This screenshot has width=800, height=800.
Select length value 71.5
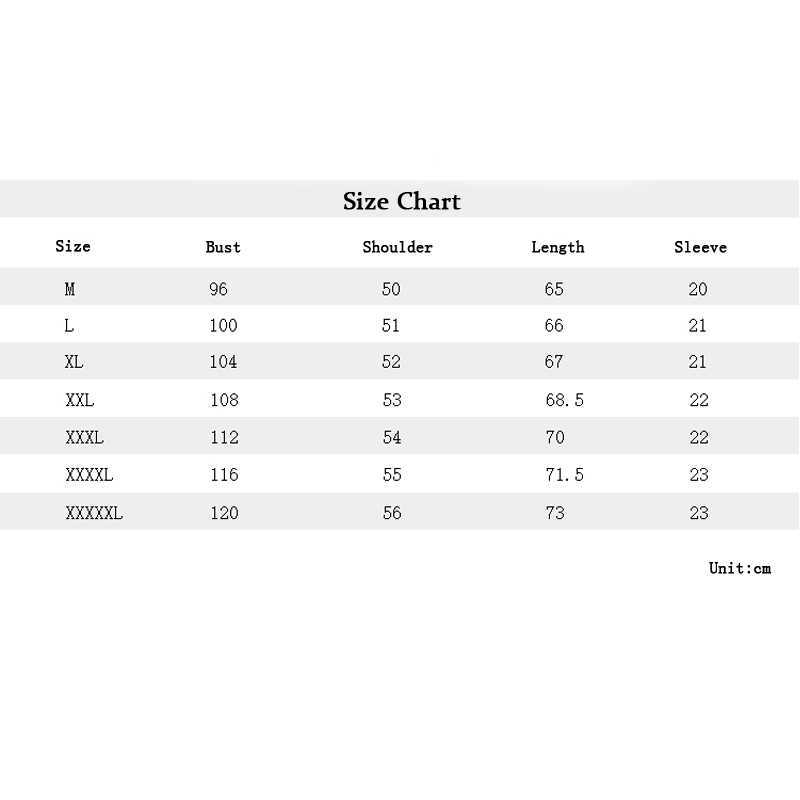coord(564,475)
